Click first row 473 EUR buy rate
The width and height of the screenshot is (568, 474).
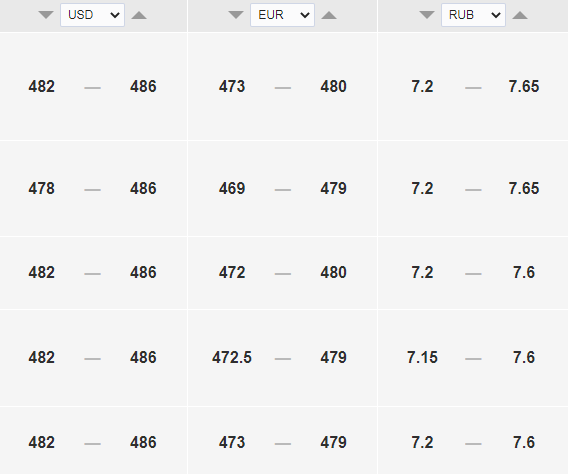[232, 87]
